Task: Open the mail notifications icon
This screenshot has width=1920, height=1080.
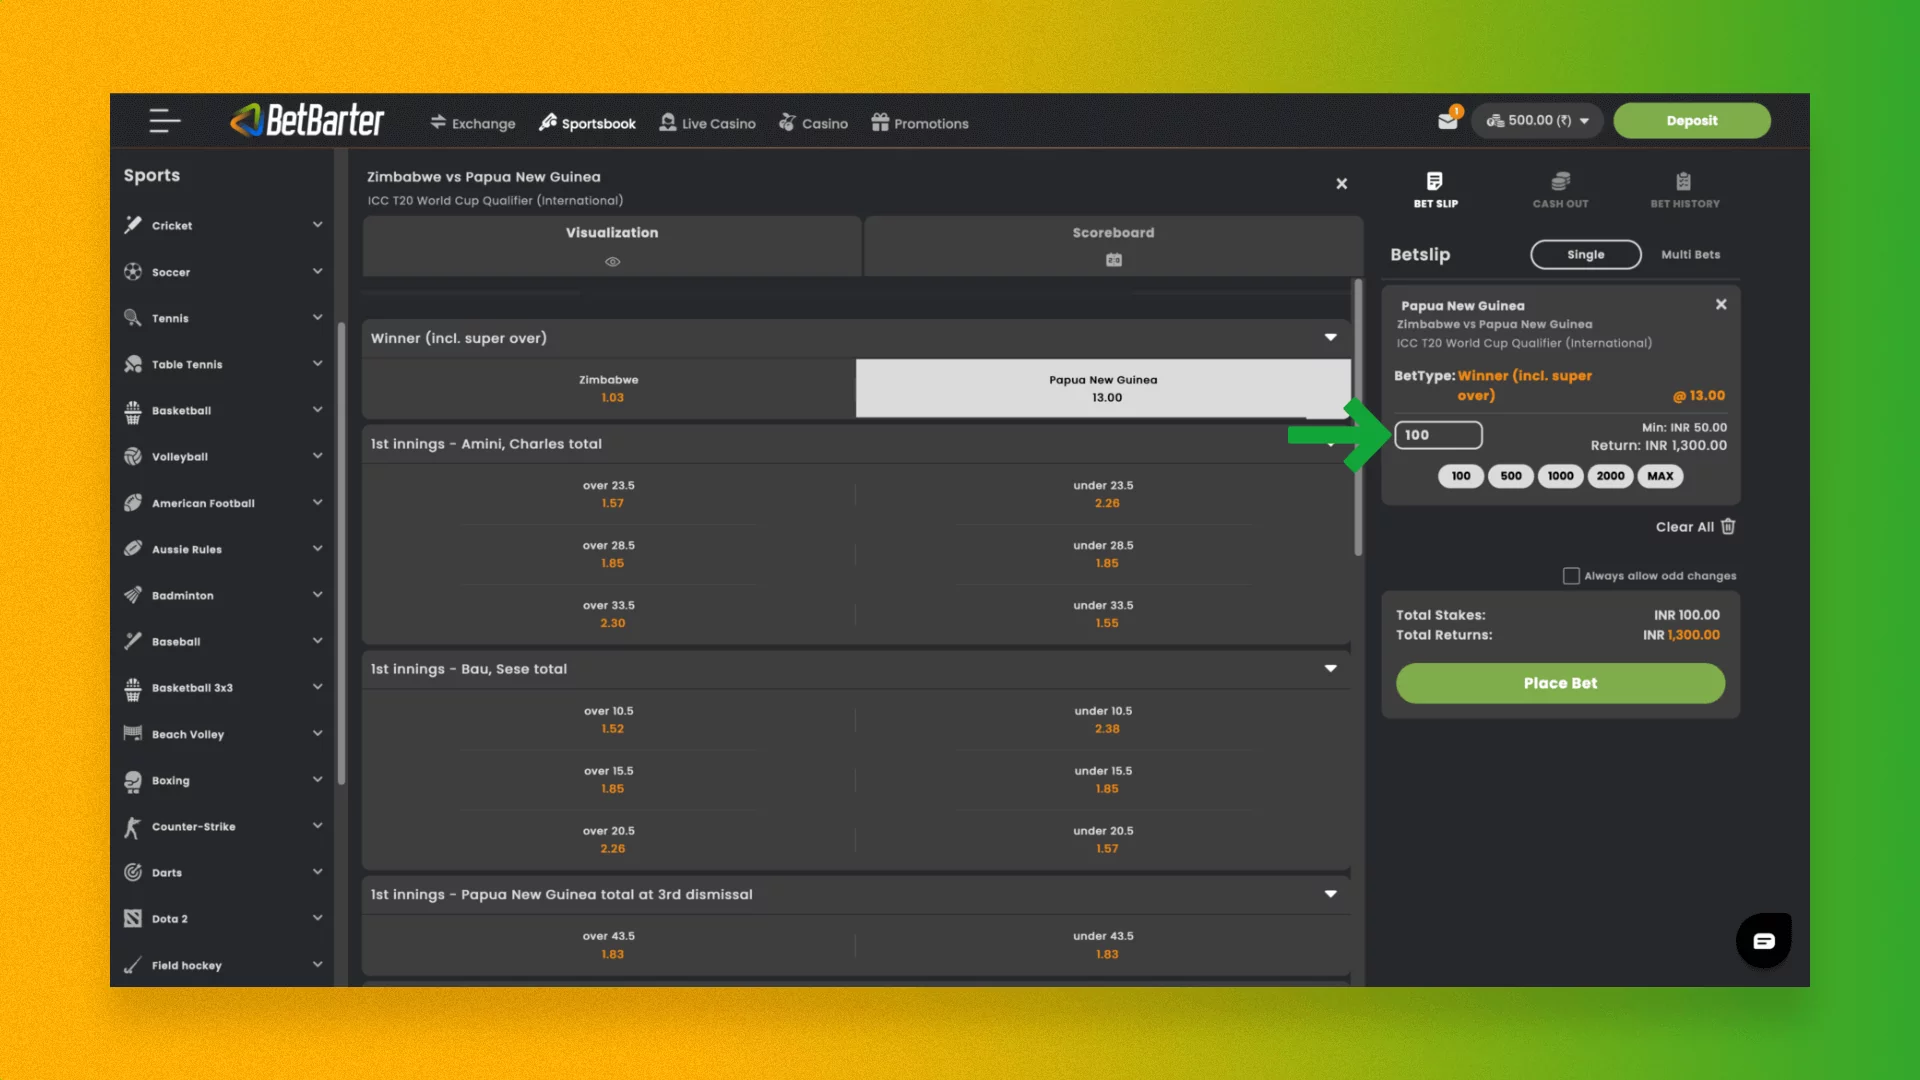Action: pos(1448,121)
